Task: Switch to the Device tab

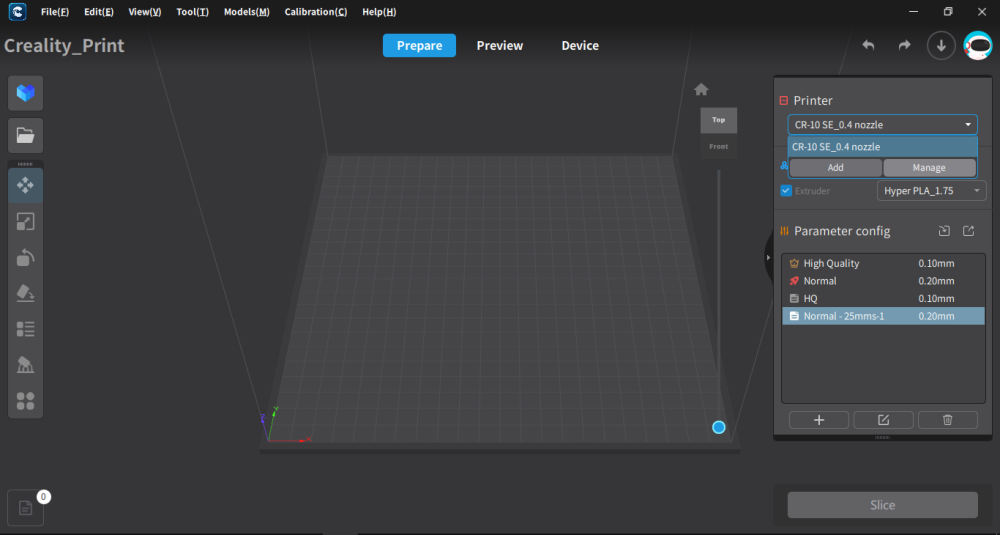Action: pyautogui.click(x=580, y=45)
